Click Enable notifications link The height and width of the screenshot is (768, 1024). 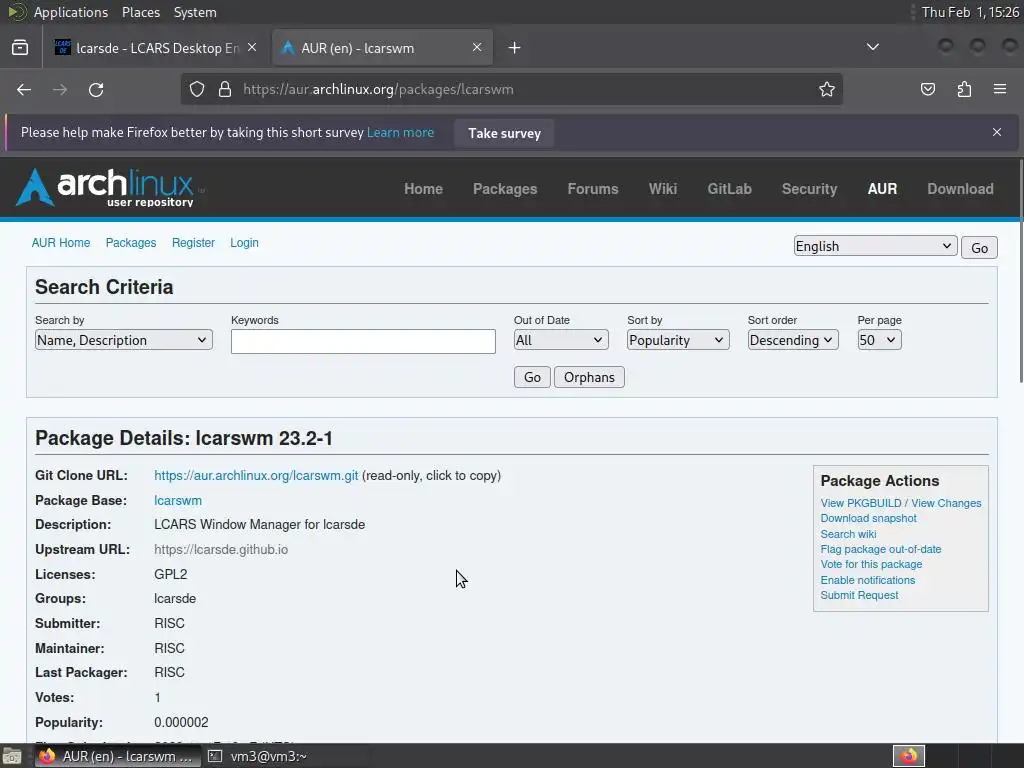click(867, 580)
